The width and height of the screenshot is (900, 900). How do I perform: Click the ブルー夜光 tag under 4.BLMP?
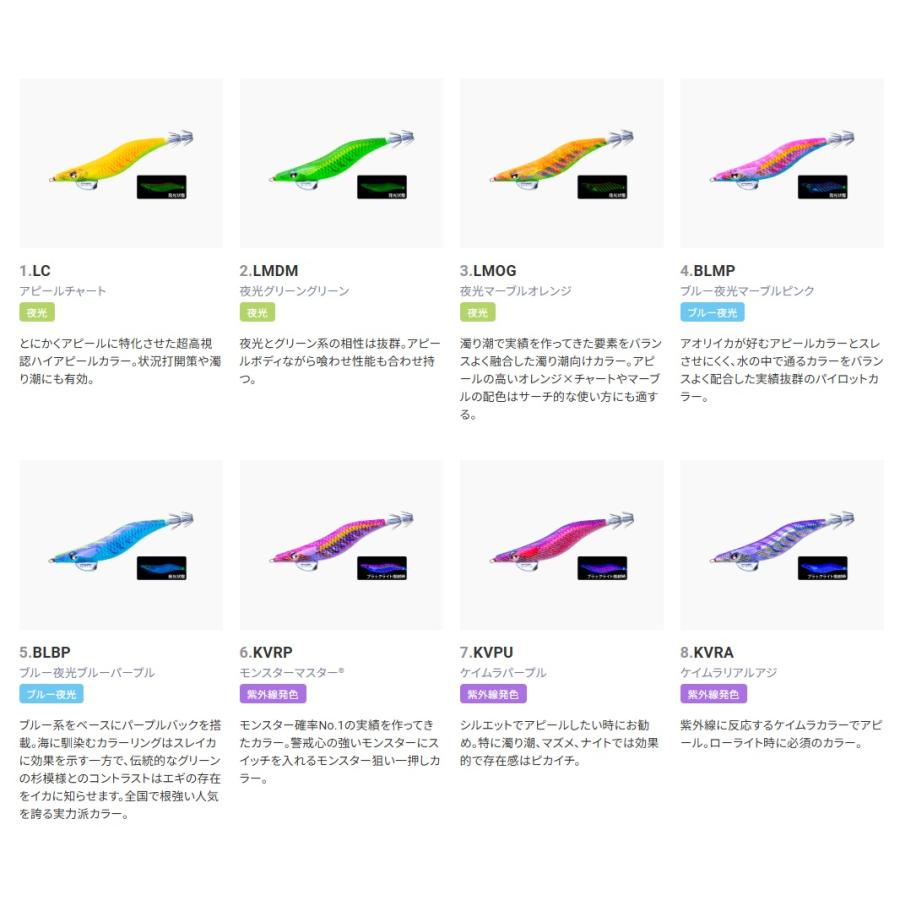(712, 312)
